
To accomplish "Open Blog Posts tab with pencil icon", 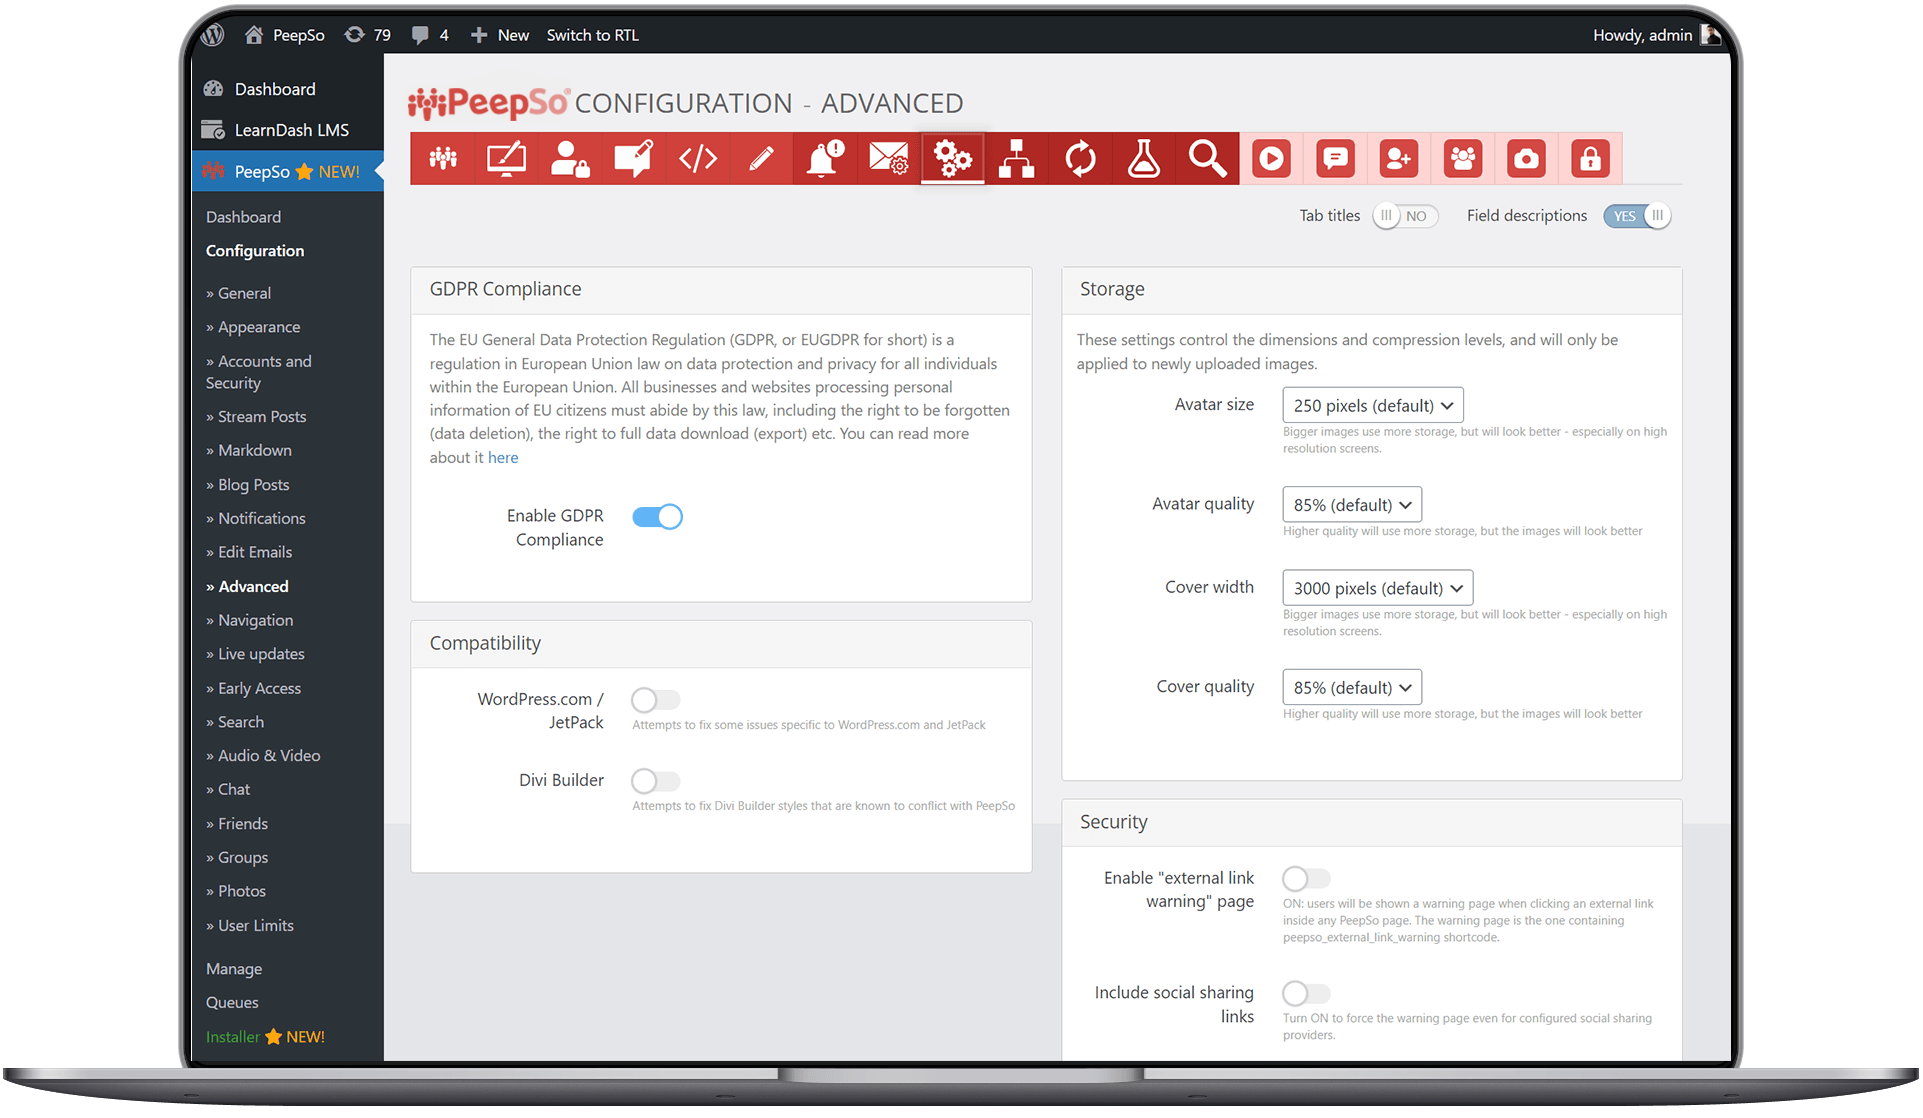I will pyautogui.click(x=761, y=159).
